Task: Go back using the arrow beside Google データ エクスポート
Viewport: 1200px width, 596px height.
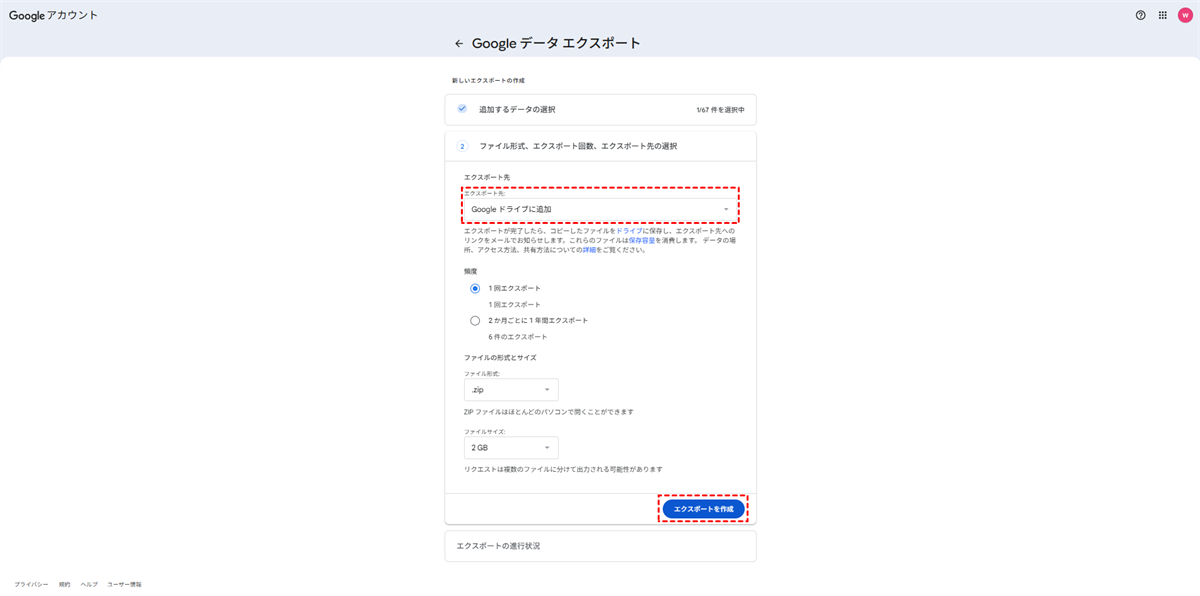Action: click(459, 44)
